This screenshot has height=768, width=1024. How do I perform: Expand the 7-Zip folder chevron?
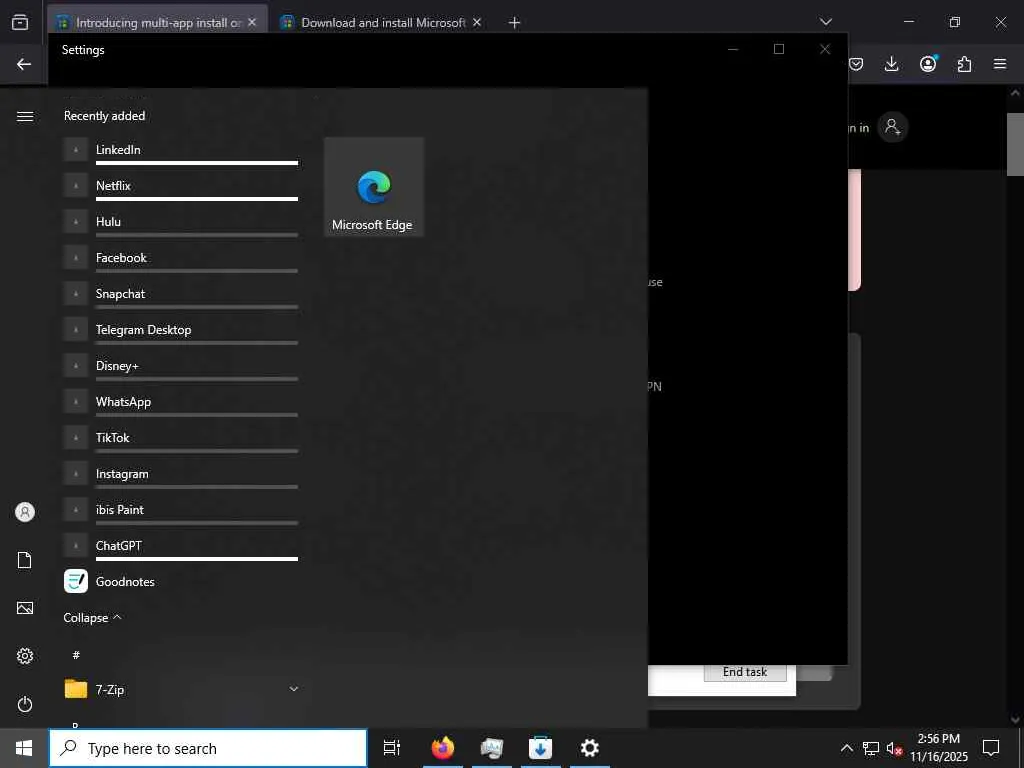pos(294,689)
